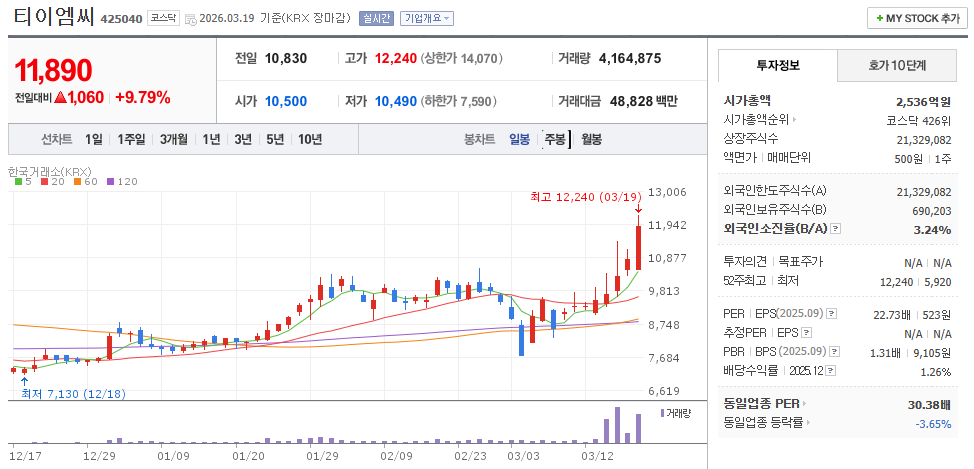Select the 5년 line chart period

click(275, 139)
